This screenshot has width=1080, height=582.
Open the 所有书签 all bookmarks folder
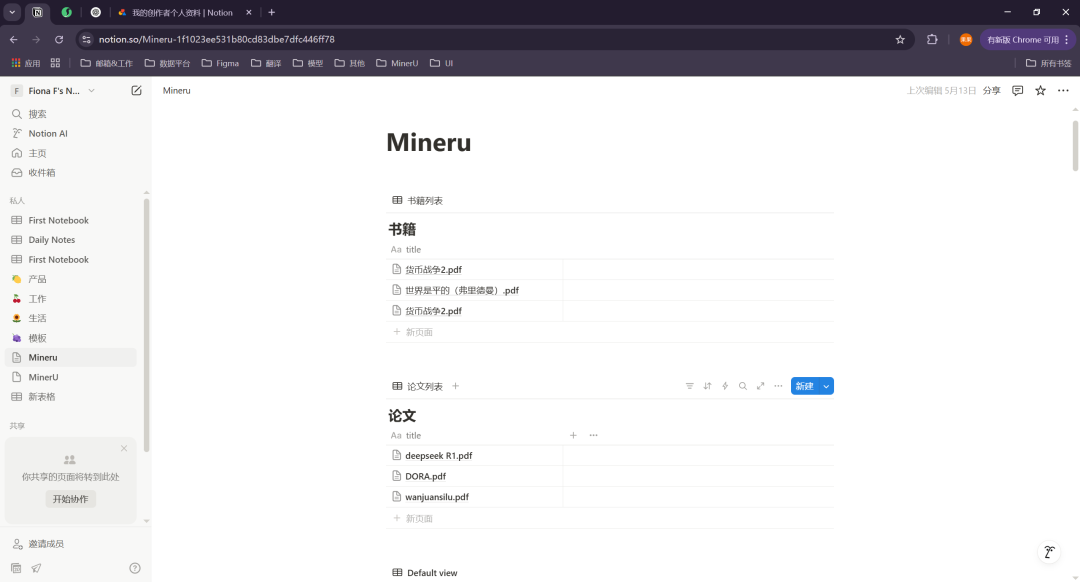point(1048,63)
